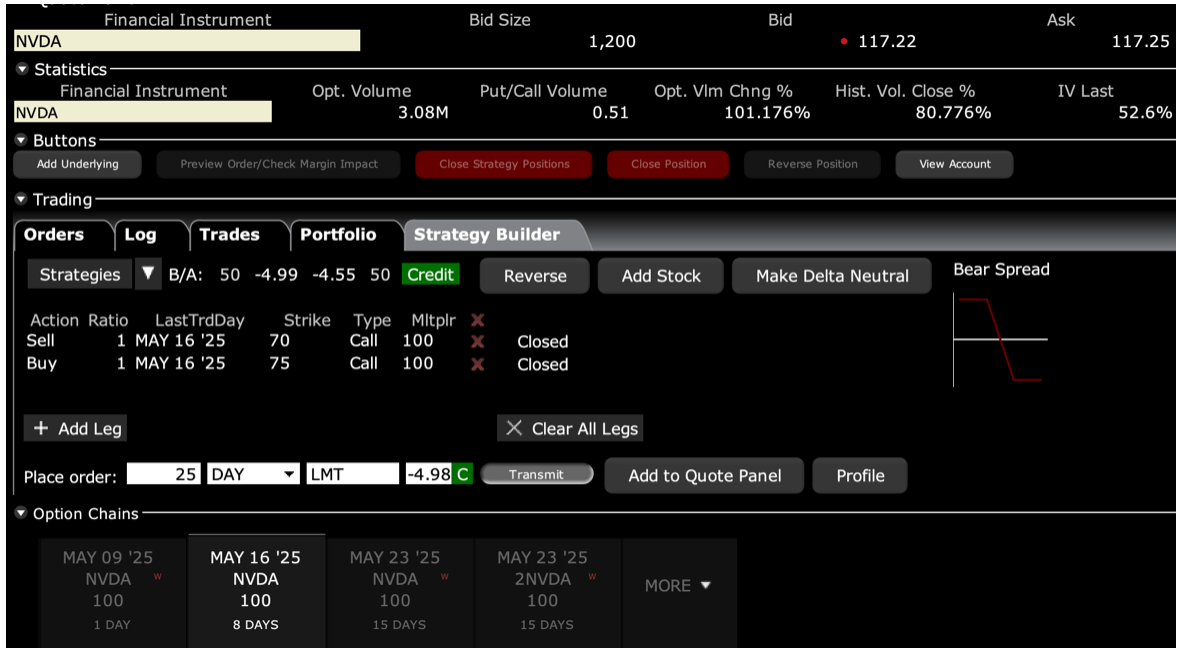Click the Strategies button
The height and width of the screenshot is (654, 1180).
pos(80,275)
